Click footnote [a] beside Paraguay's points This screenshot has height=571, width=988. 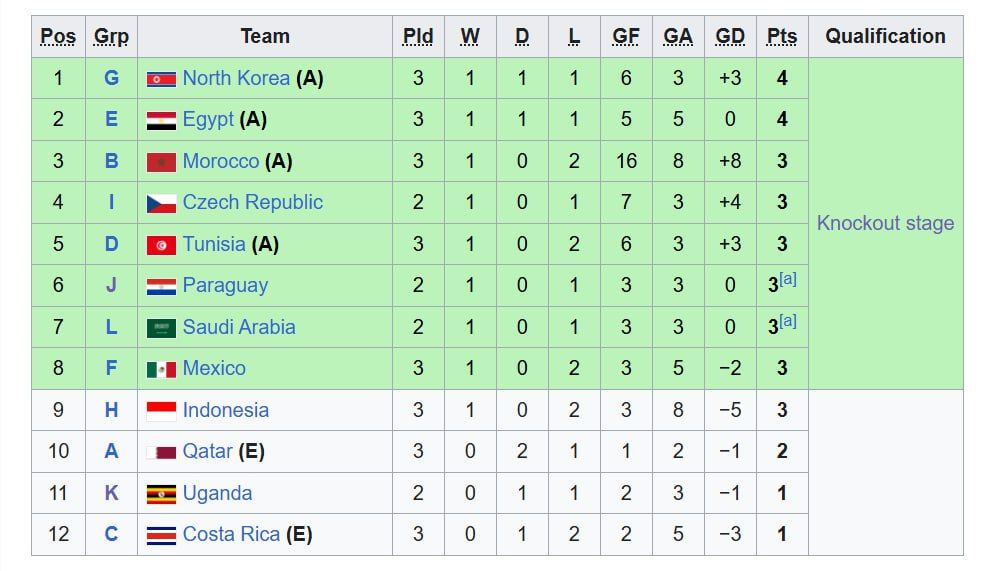pos(788,280)
